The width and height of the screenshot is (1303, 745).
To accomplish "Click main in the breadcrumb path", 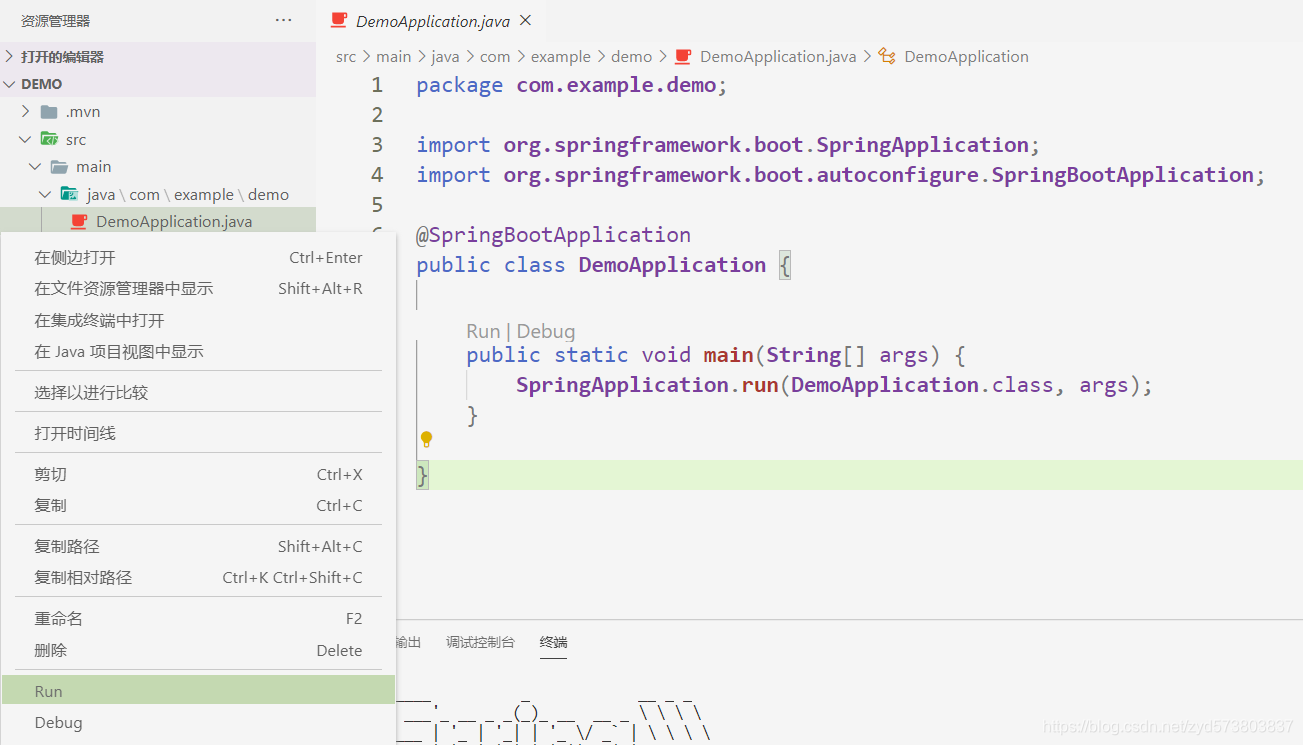I will (x=394, y=56).
